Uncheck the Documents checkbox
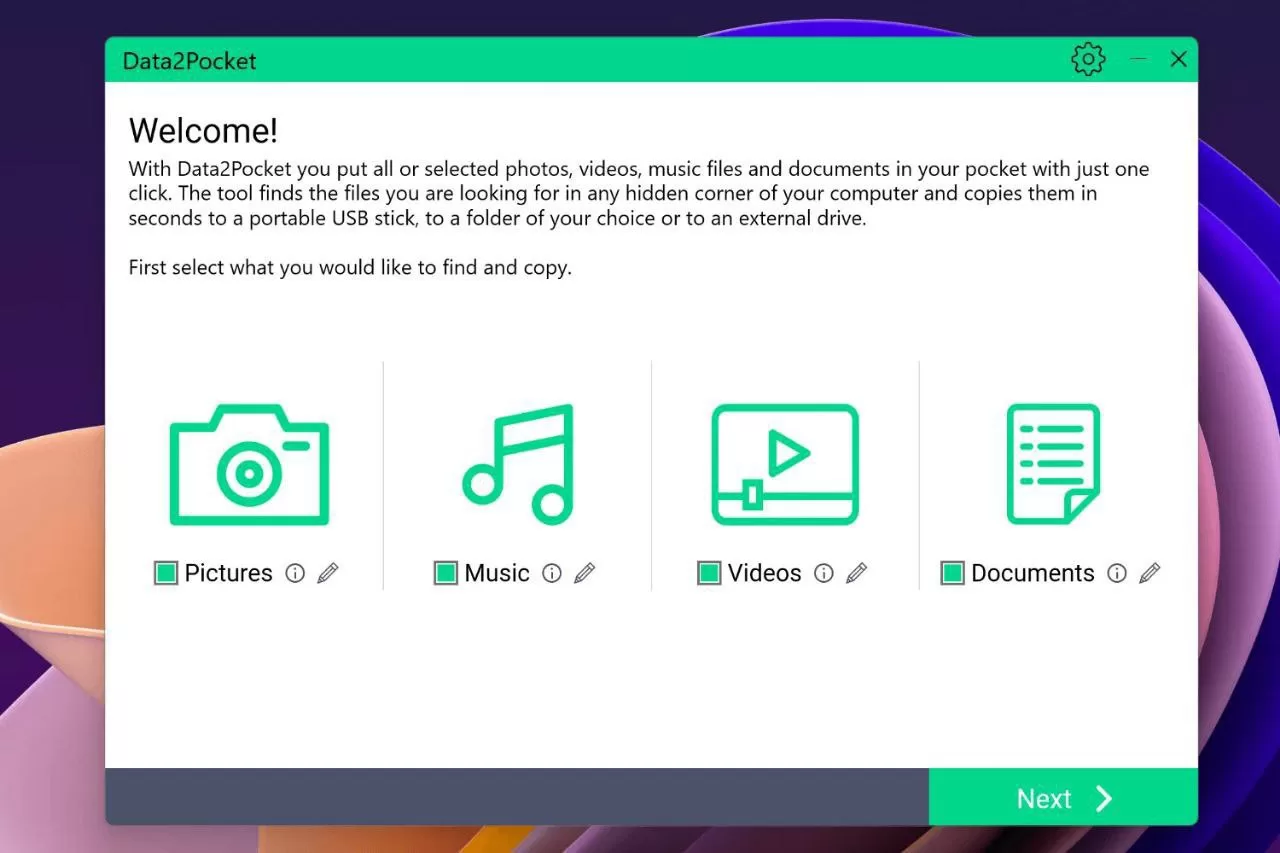The width and height of the screenshot is (1280, 853). 953,573
